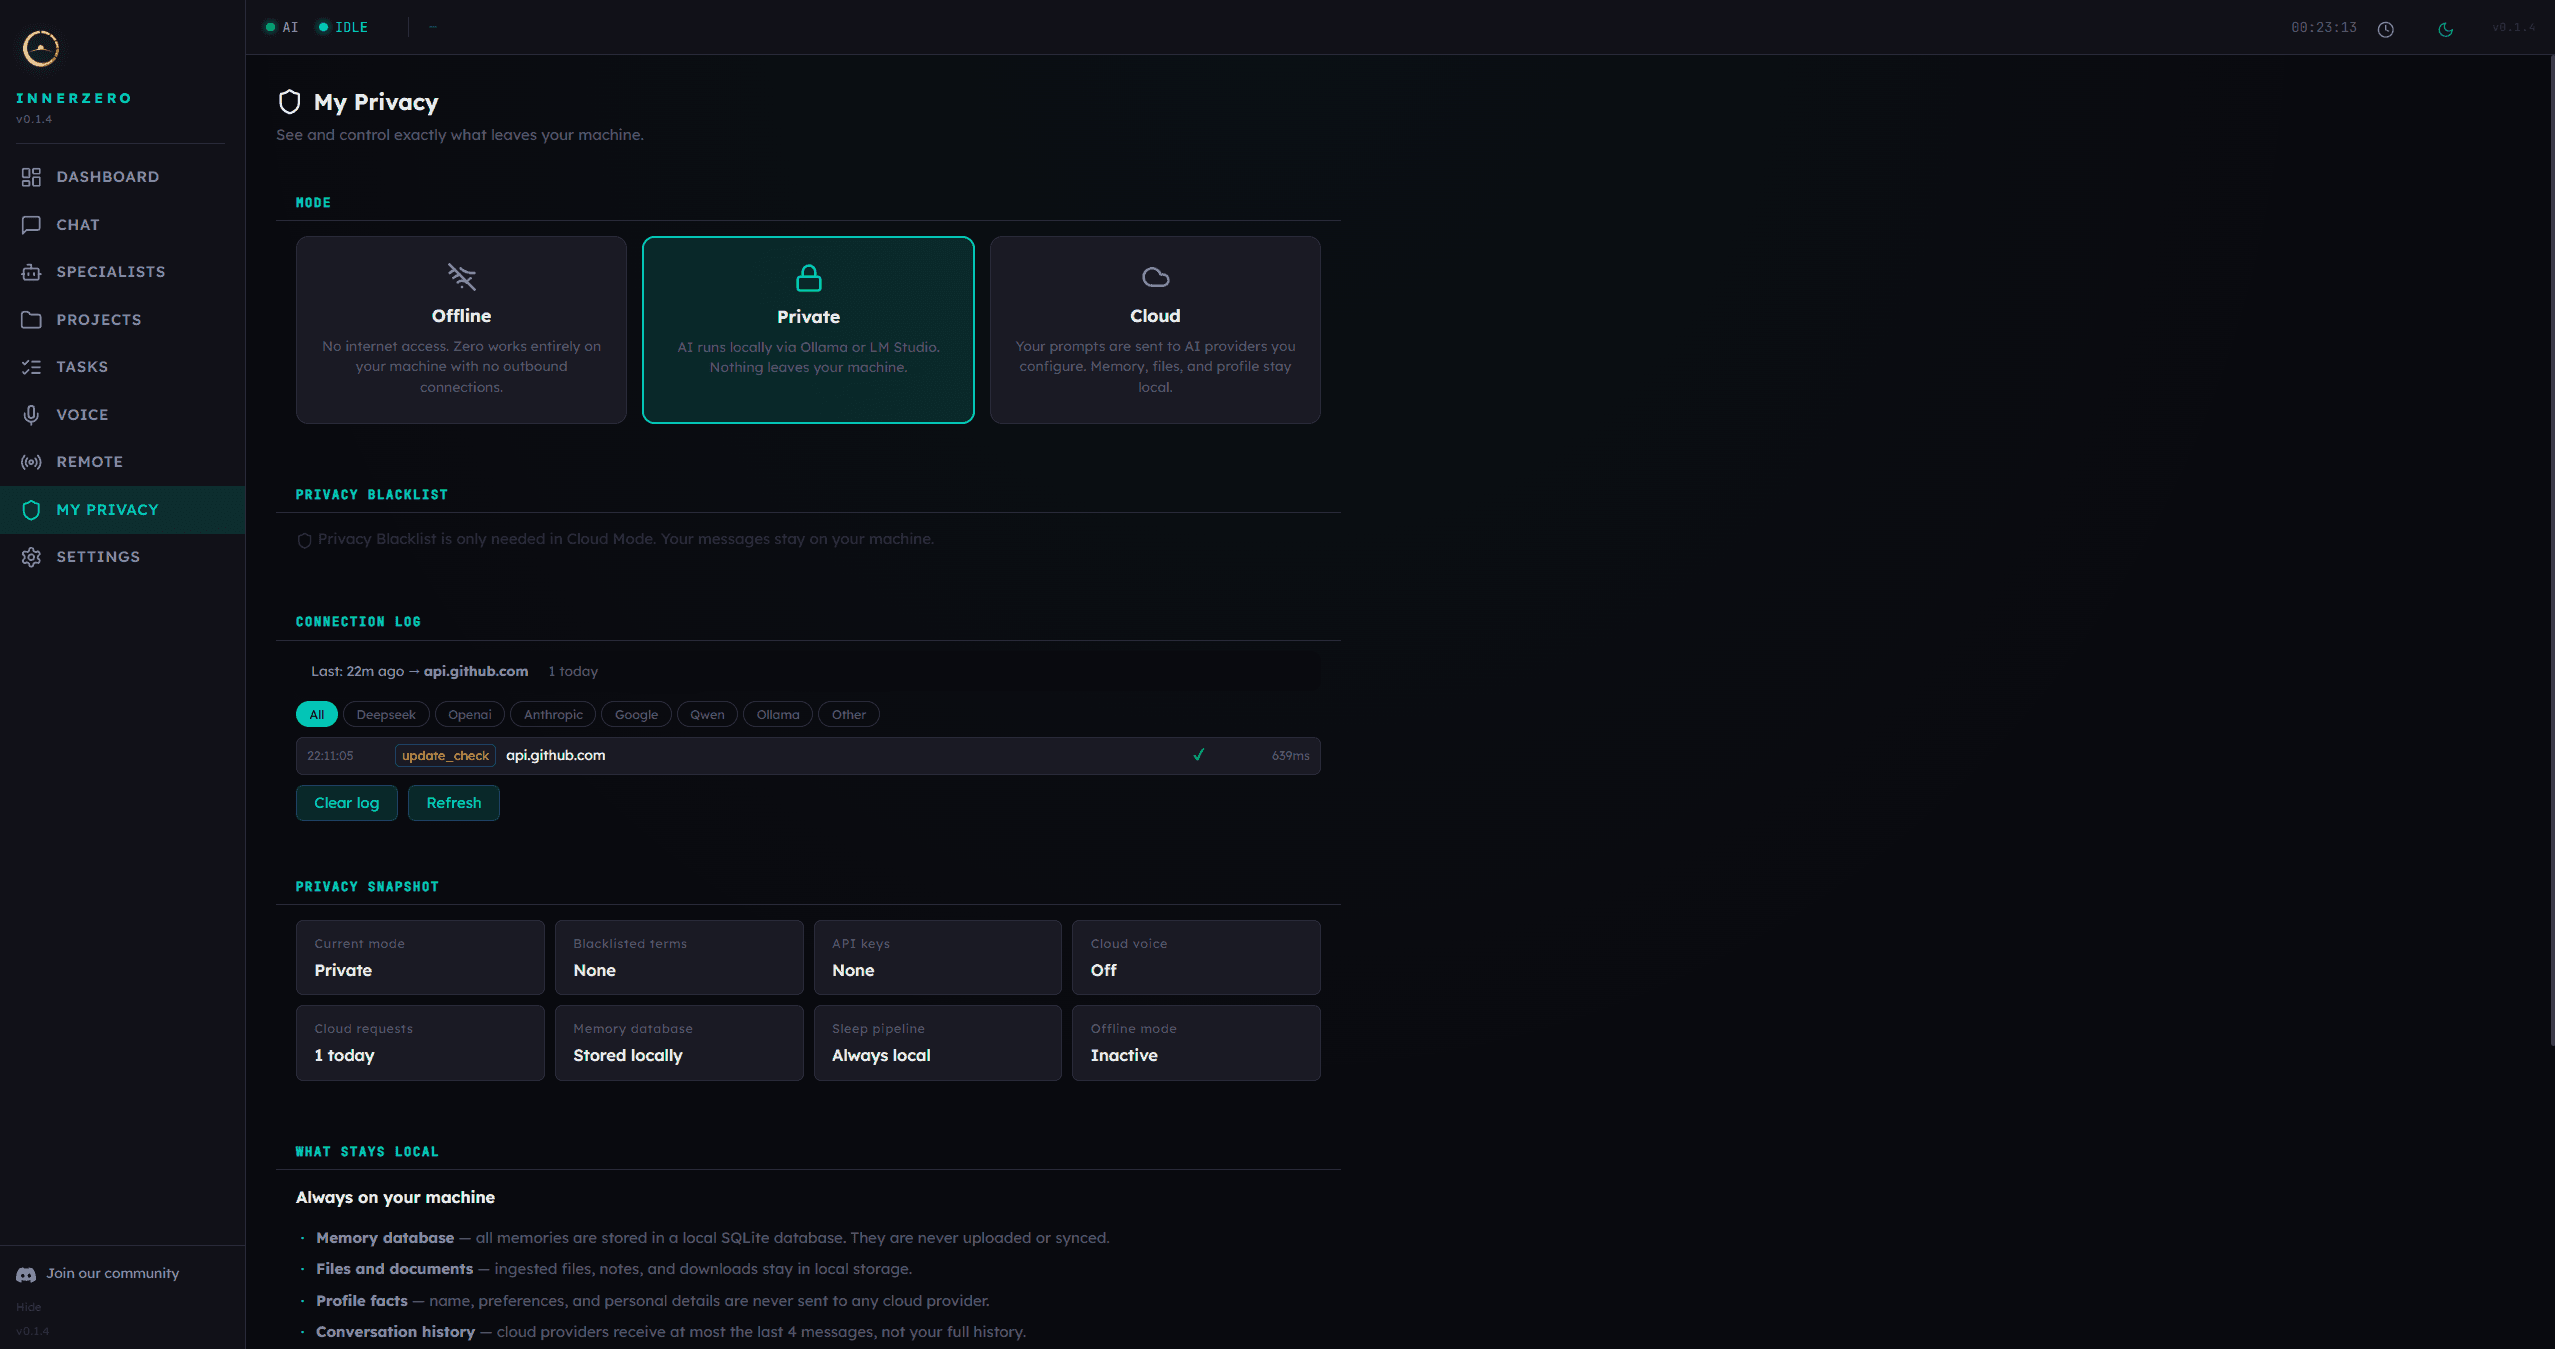The image size is (2555, 1349).
Task: Toggle theme with the moon icon
Action: [2445, 29]
